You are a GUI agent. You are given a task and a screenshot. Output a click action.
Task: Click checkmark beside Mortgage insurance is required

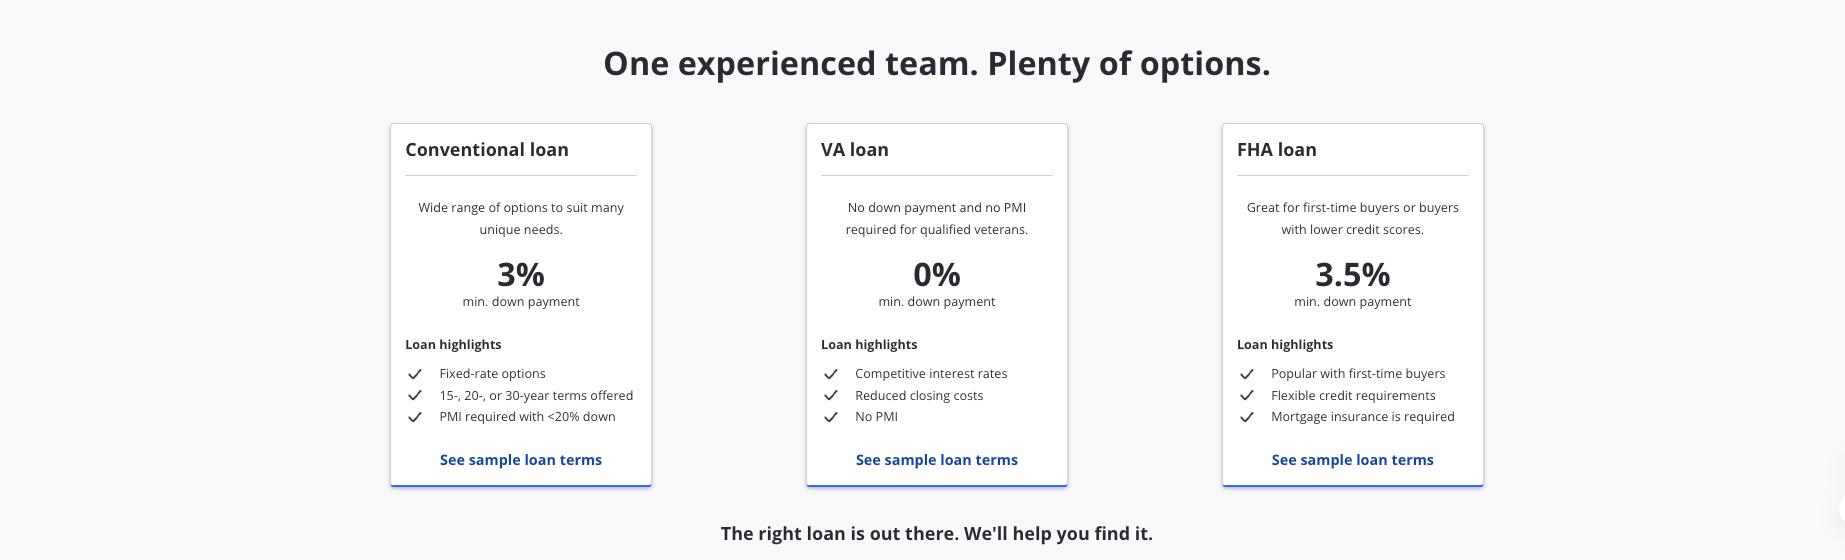coord(1247,417)
